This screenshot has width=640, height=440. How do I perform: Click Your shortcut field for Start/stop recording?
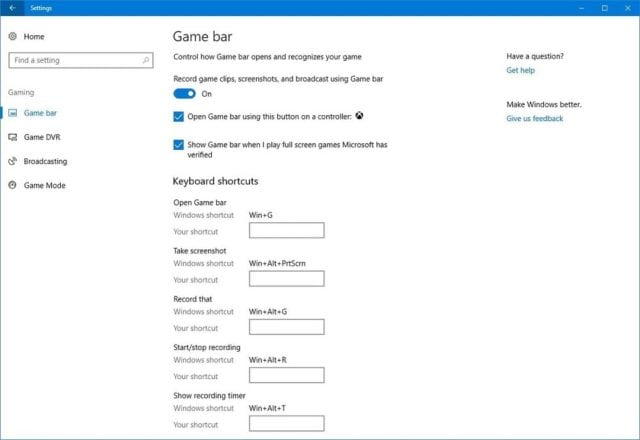(x=287, y=375)
